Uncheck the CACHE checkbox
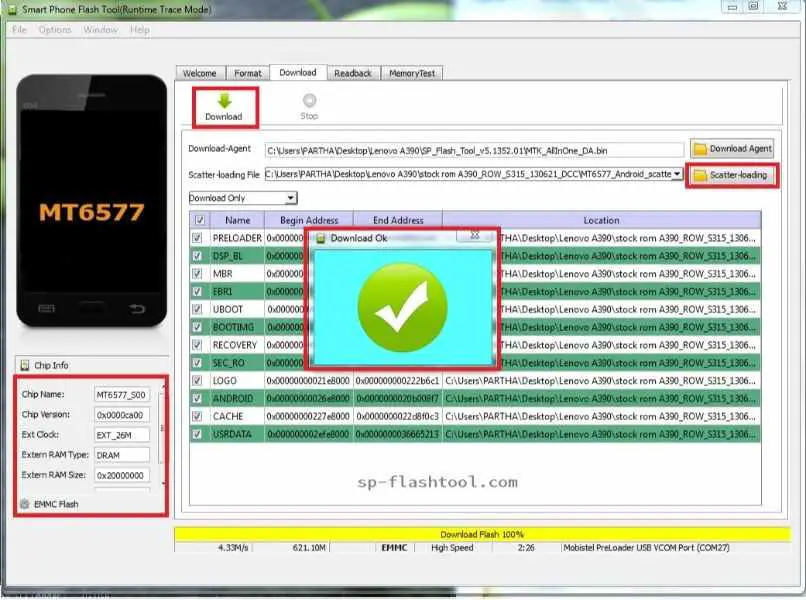 (x=197, y=416)
